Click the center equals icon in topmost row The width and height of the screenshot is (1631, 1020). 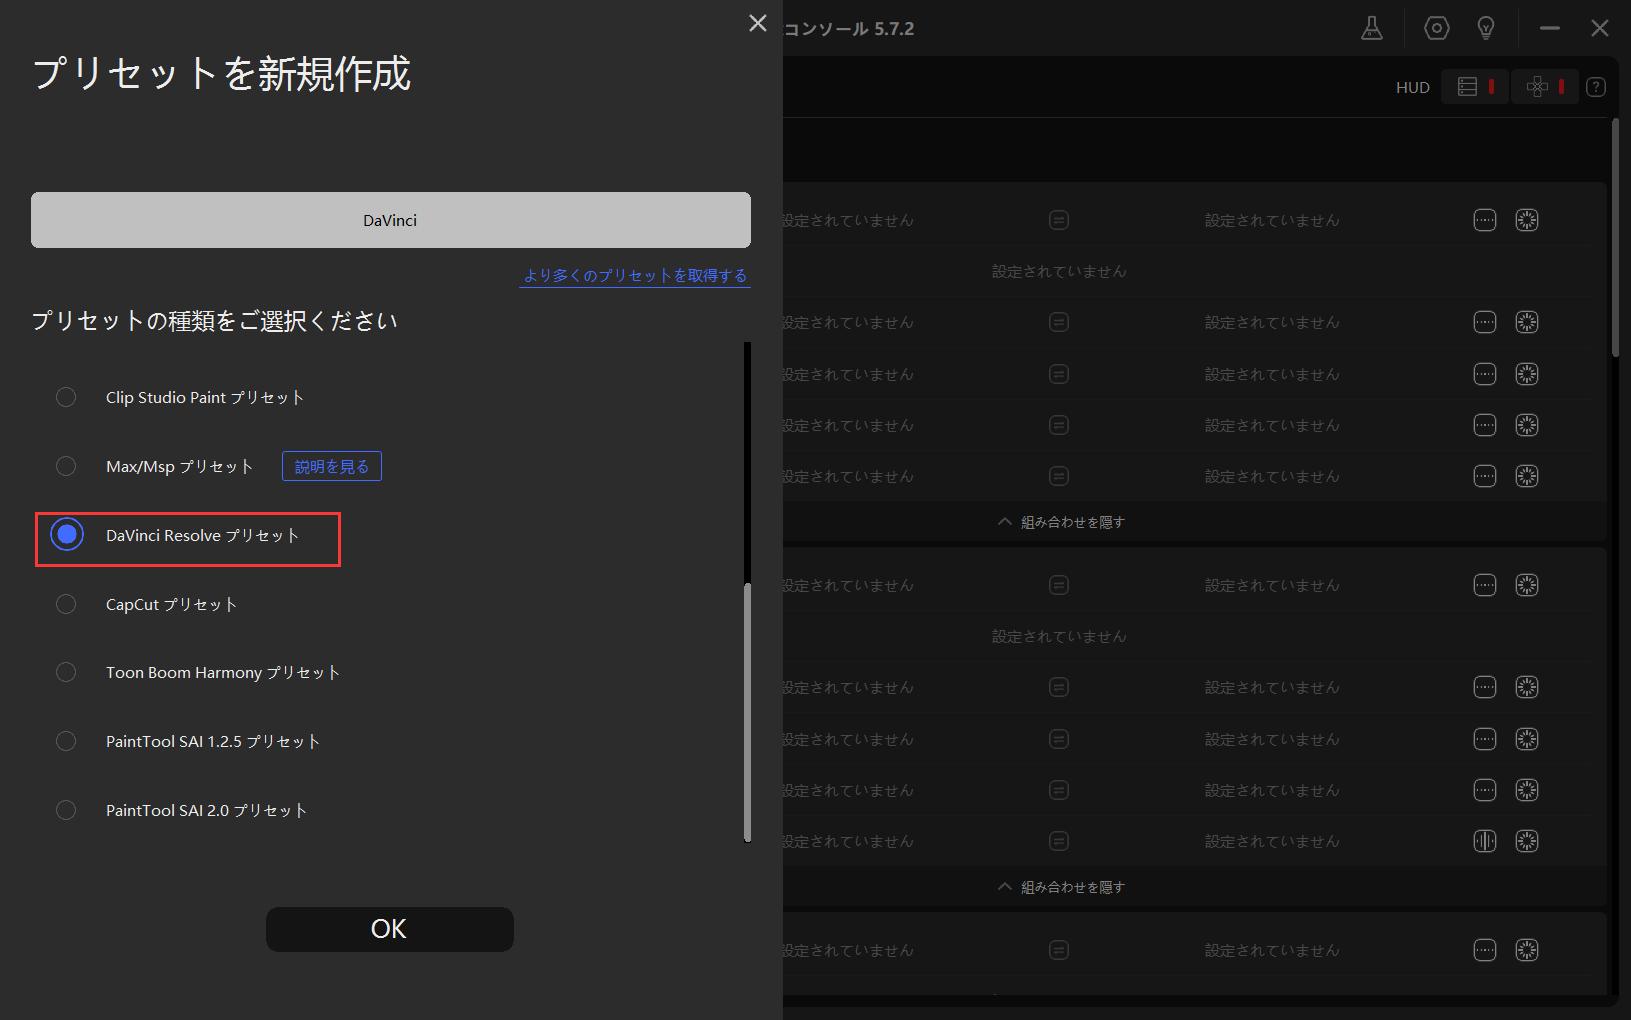click(1059, 220)
